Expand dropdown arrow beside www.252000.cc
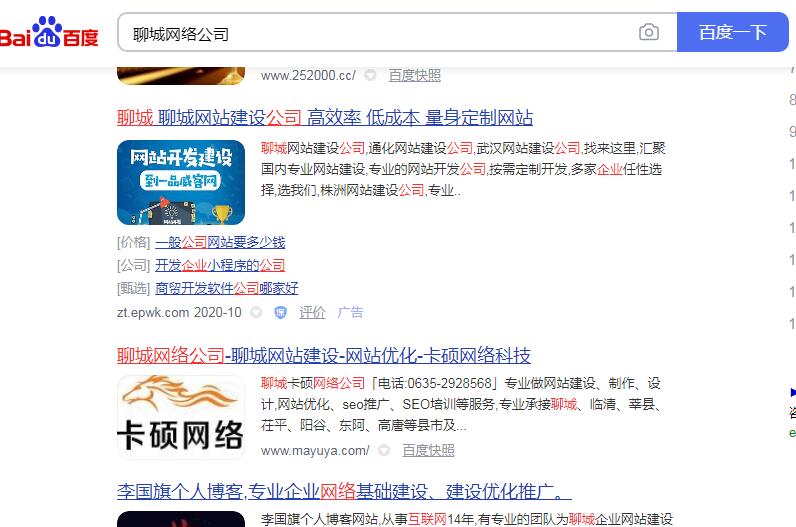Viewport: 796px width, 527px height. pos(371,75)
